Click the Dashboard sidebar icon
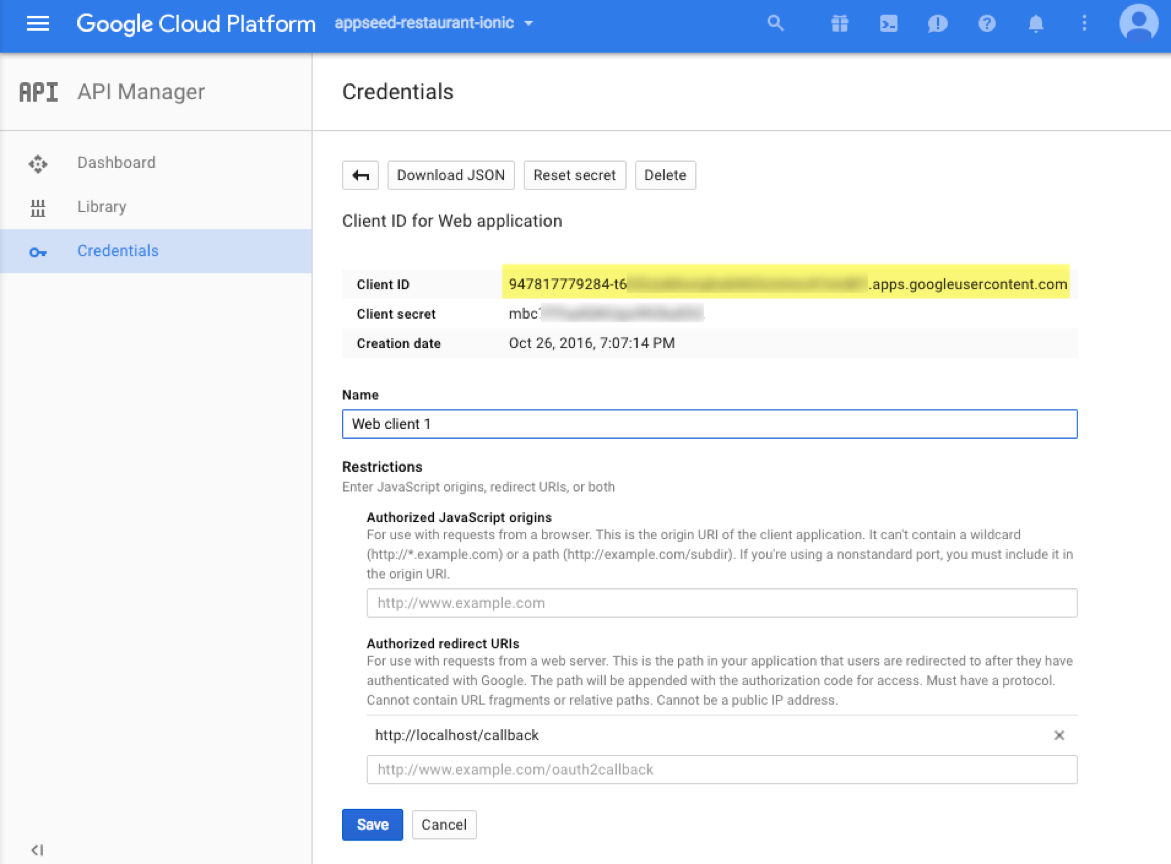Screen dimensions: 1171x864 [38, 164]
